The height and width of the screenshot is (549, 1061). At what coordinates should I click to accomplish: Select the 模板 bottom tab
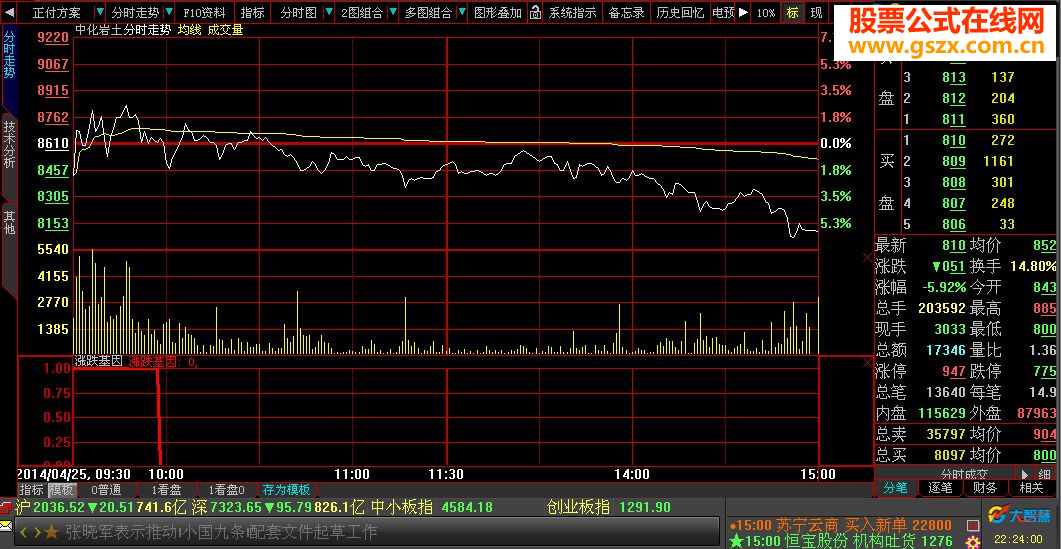click(62, 490)
